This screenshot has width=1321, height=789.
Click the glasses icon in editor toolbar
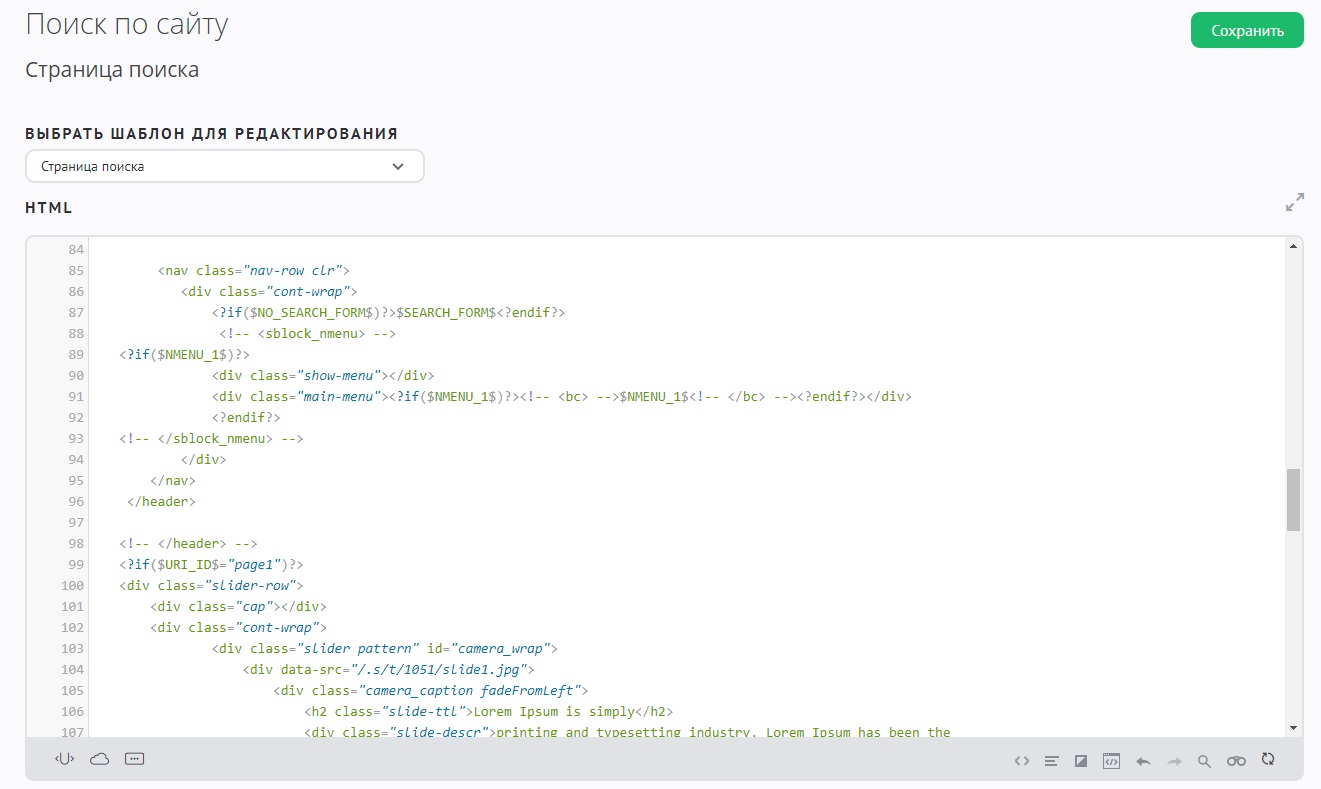tap(1237, 761)
